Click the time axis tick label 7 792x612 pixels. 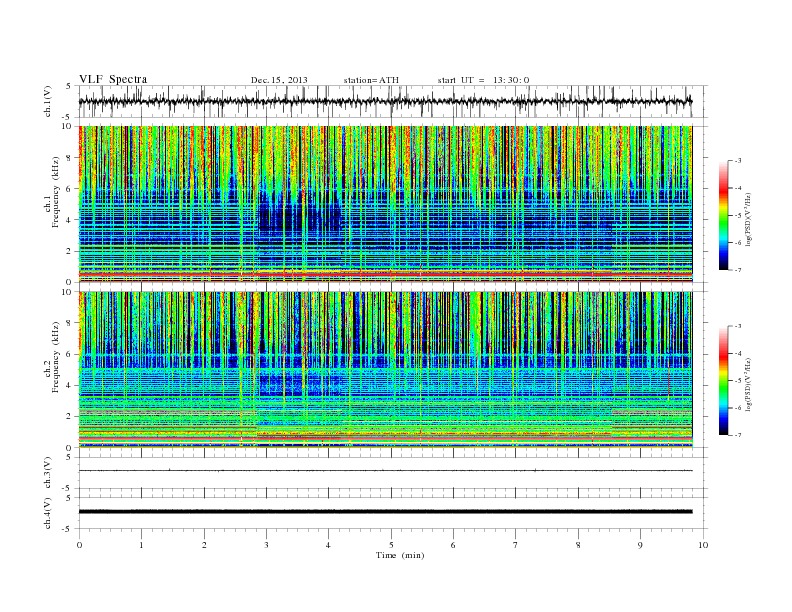tap(516, 545)
